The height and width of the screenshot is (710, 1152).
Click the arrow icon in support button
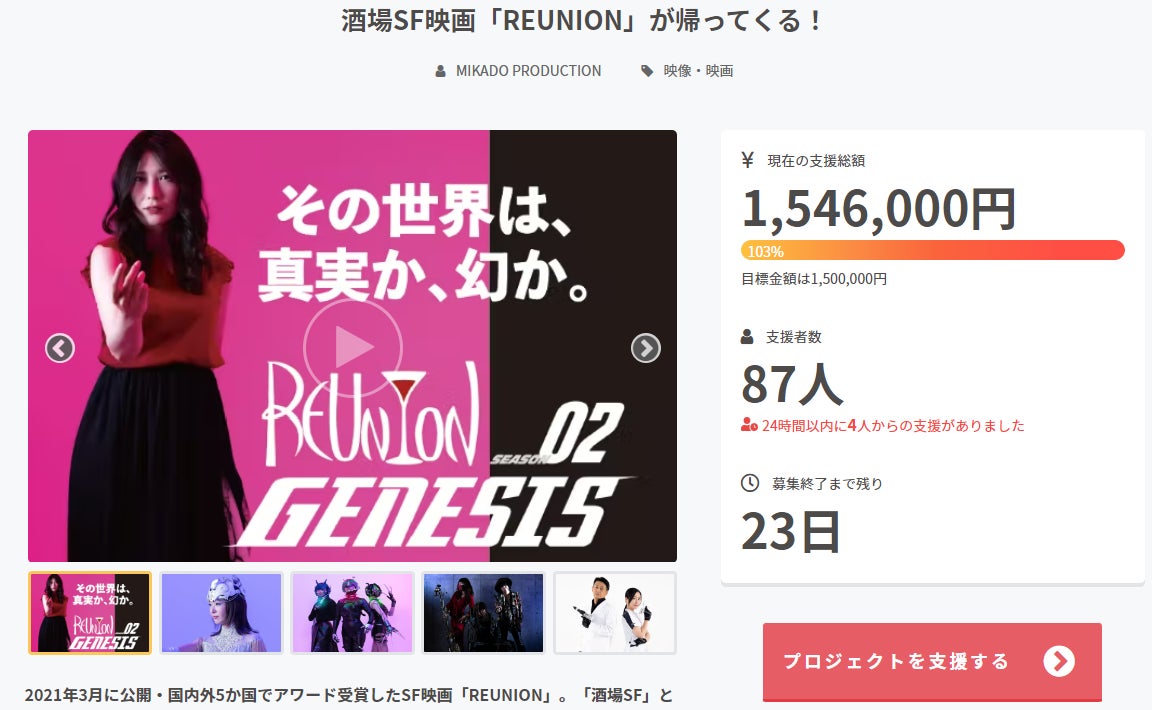point(1059,661)
